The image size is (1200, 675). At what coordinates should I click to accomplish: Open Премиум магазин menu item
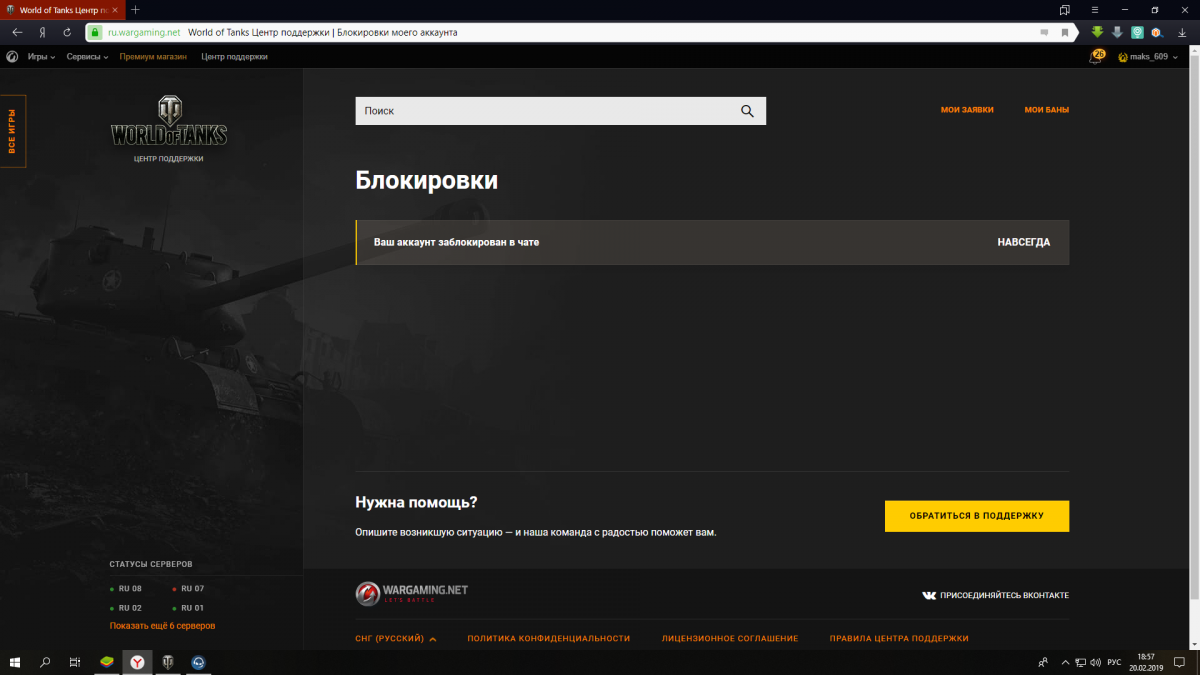coord(153,57)
